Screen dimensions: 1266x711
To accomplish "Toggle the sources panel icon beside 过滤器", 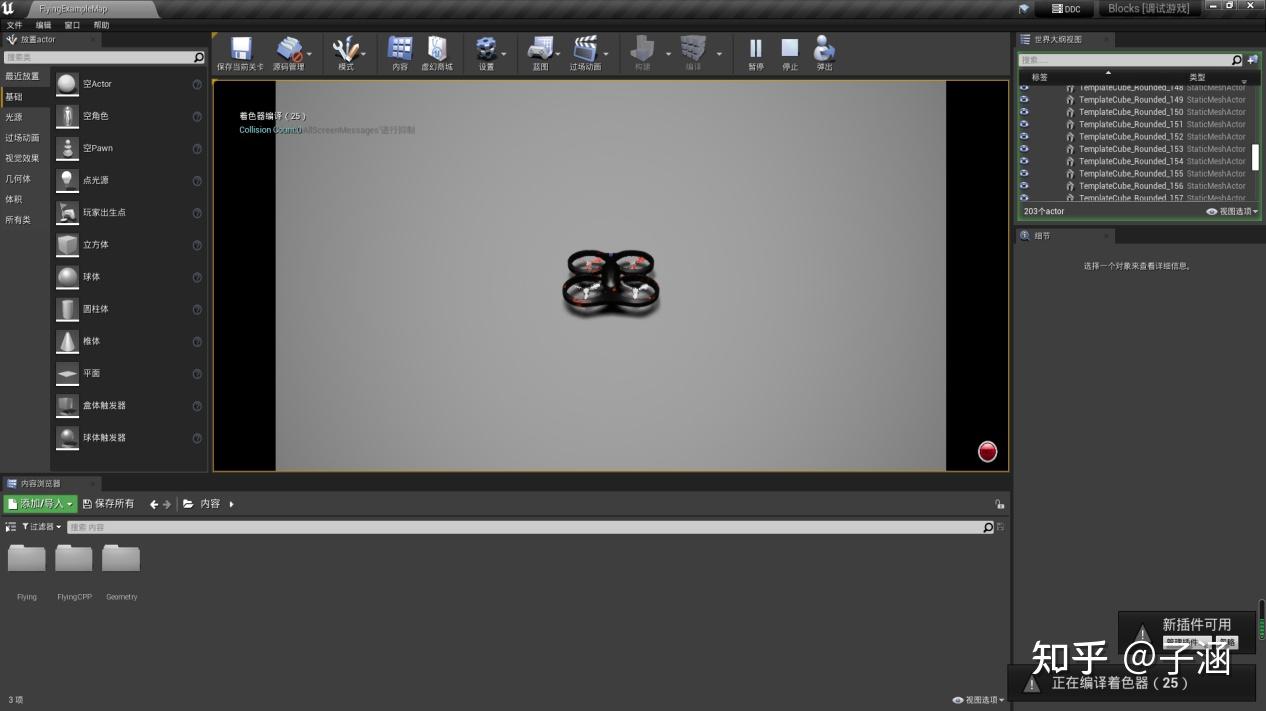I will 11,527.
